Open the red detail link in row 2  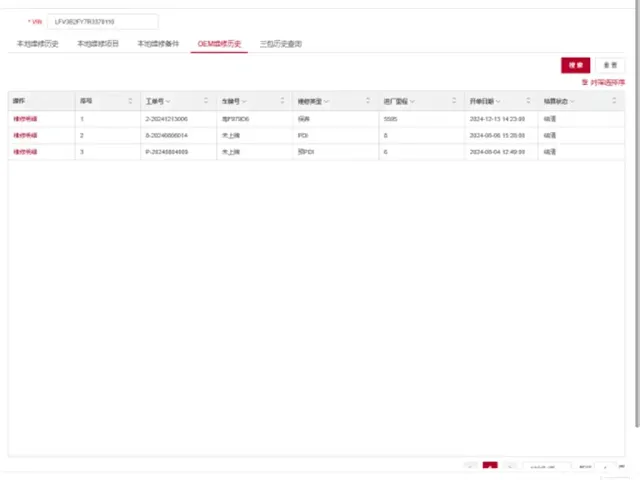click(25, 135)
